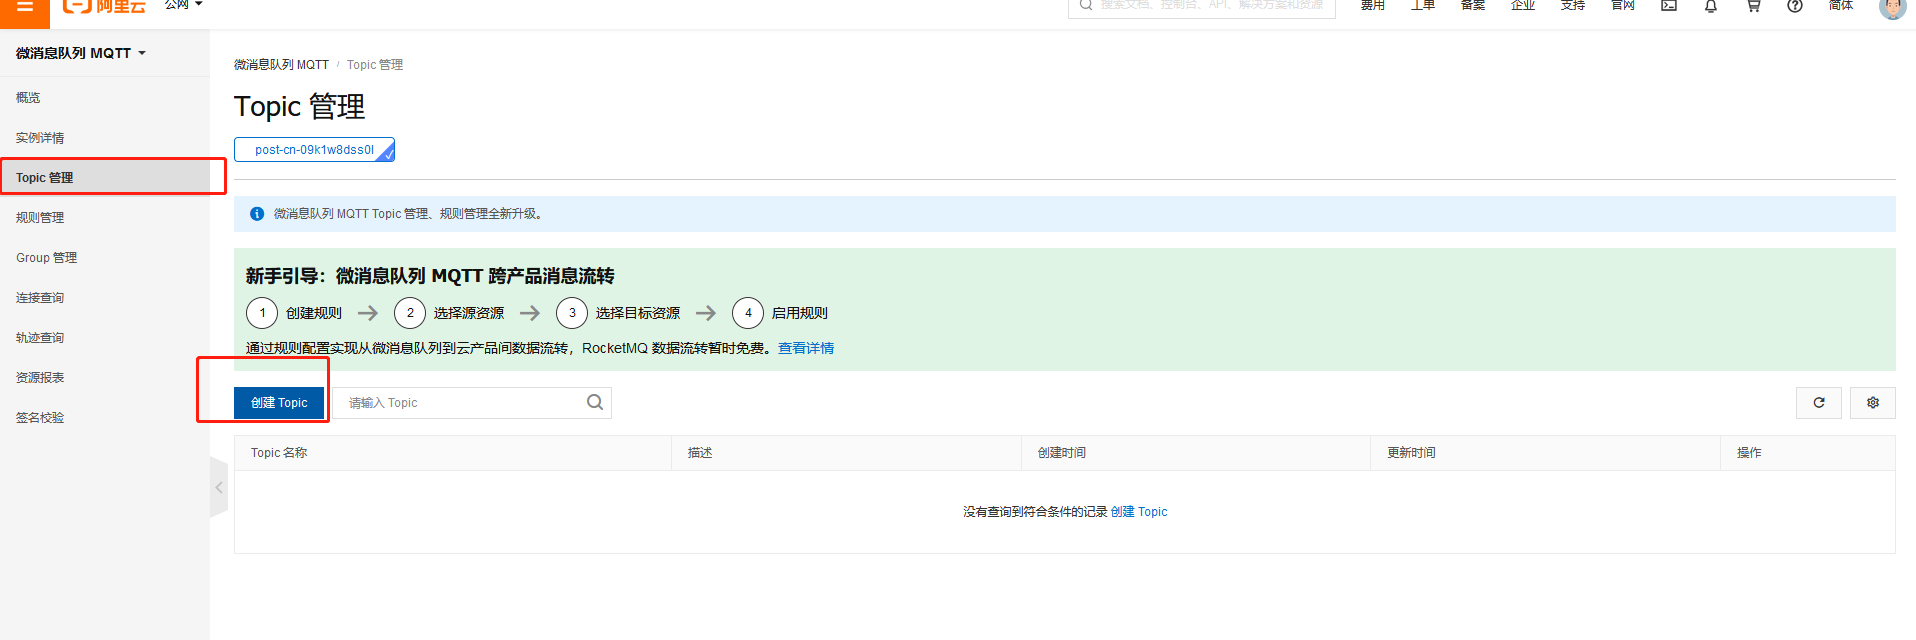Expand the 公网 region dropdown
1916x640 pixels.
click(184, 5)
